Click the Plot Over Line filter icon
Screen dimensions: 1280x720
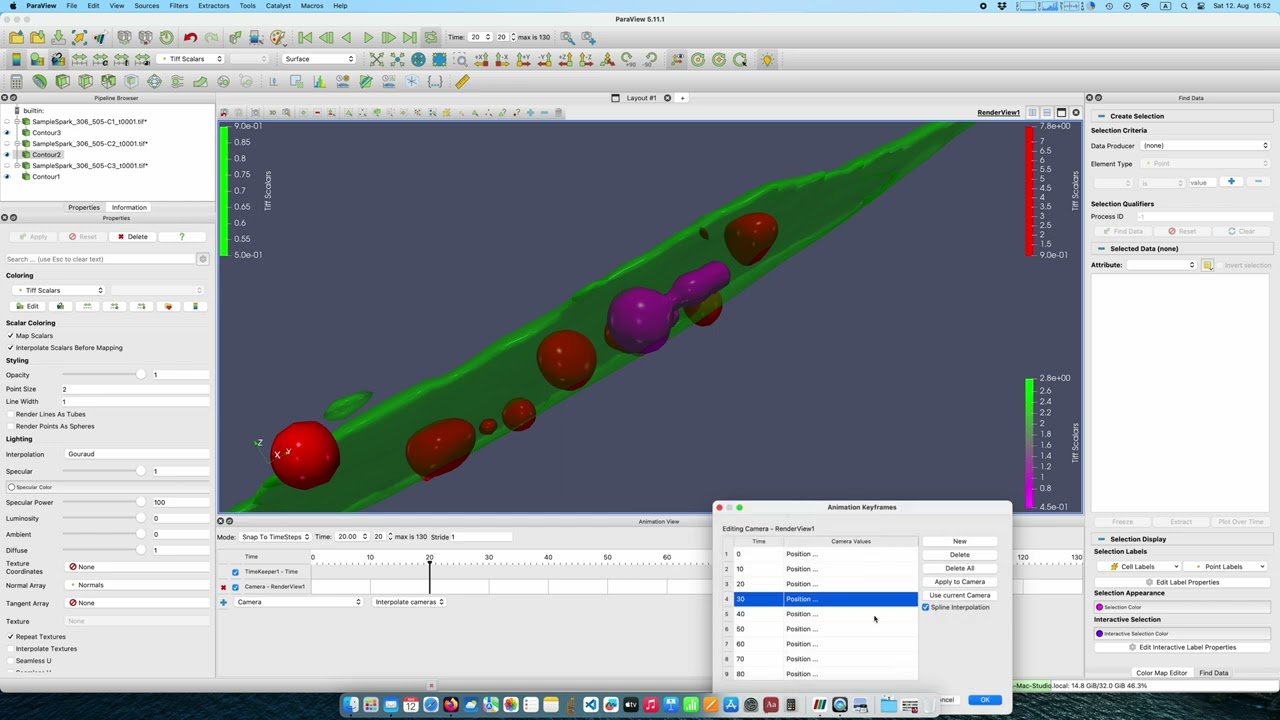click(366, 81)
